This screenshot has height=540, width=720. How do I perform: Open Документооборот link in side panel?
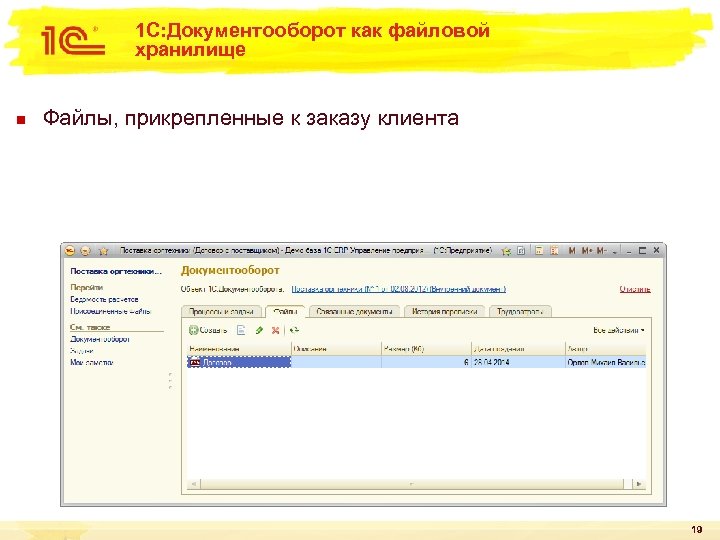click(100, 339)
